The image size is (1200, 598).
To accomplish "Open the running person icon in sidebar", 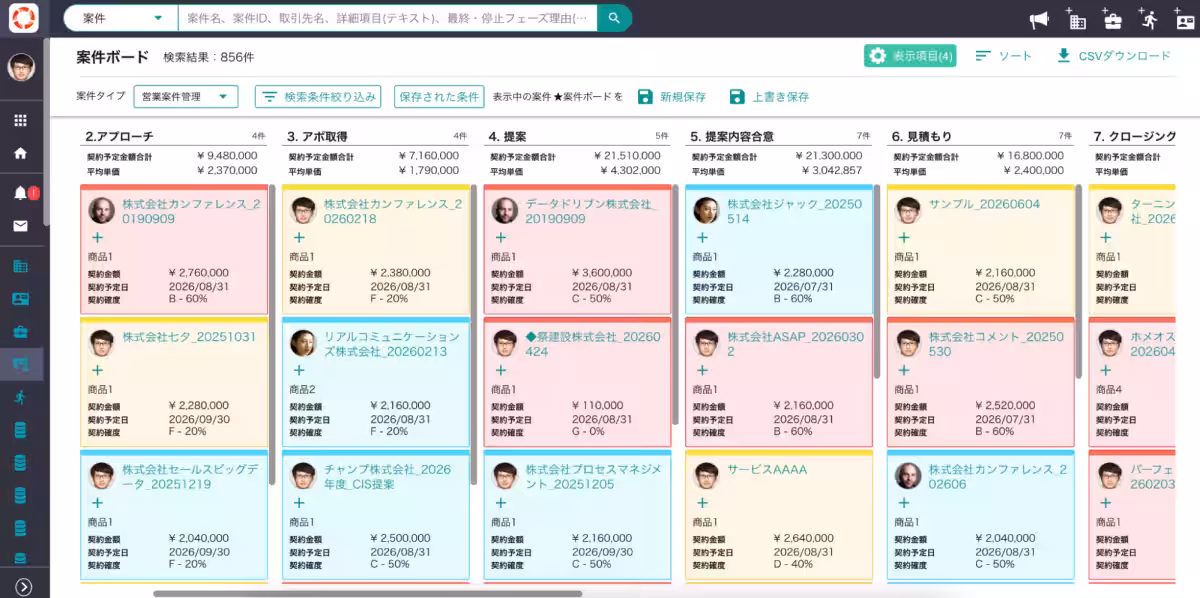I will (x=21, y=397).
